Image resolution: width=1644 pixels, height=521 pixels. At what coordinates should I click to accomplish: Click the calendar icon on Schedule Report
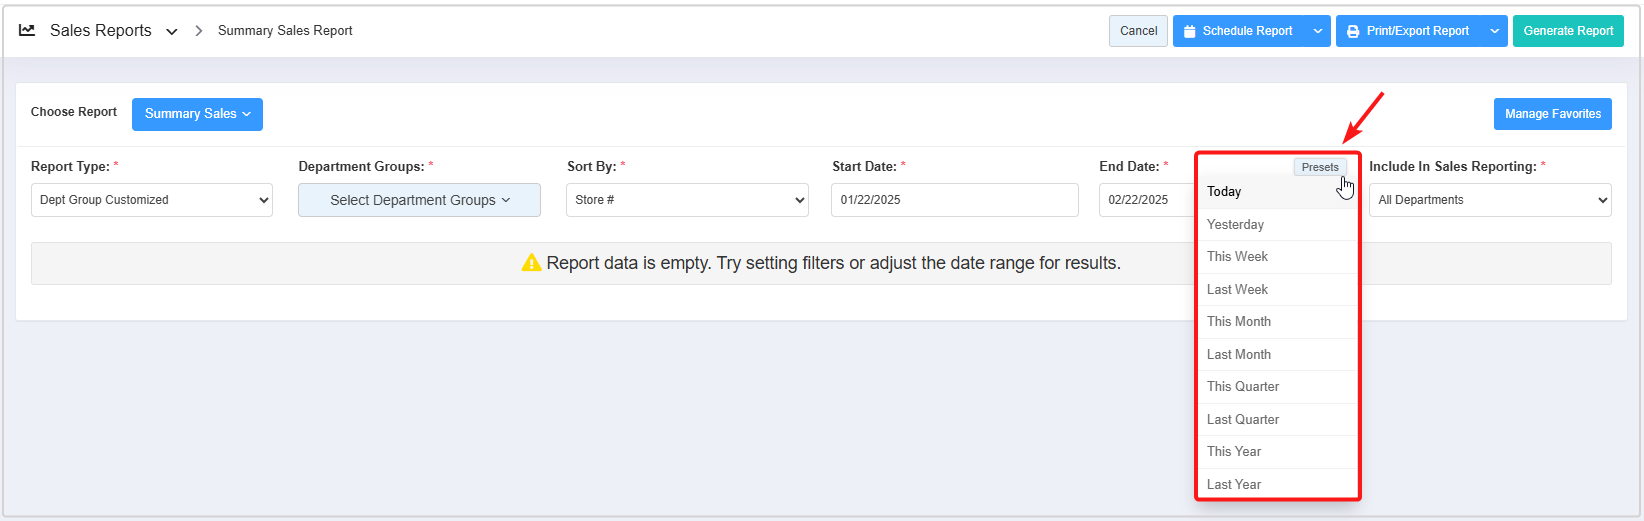[1189, 31]
